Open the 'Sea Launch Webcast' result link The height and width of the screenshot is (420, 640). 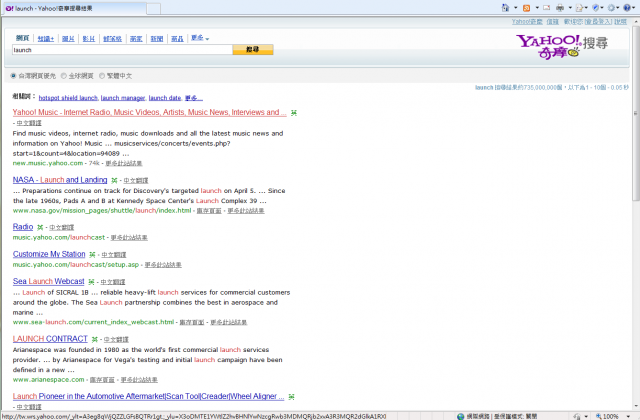pyautogui.click(x=49, y=282)
